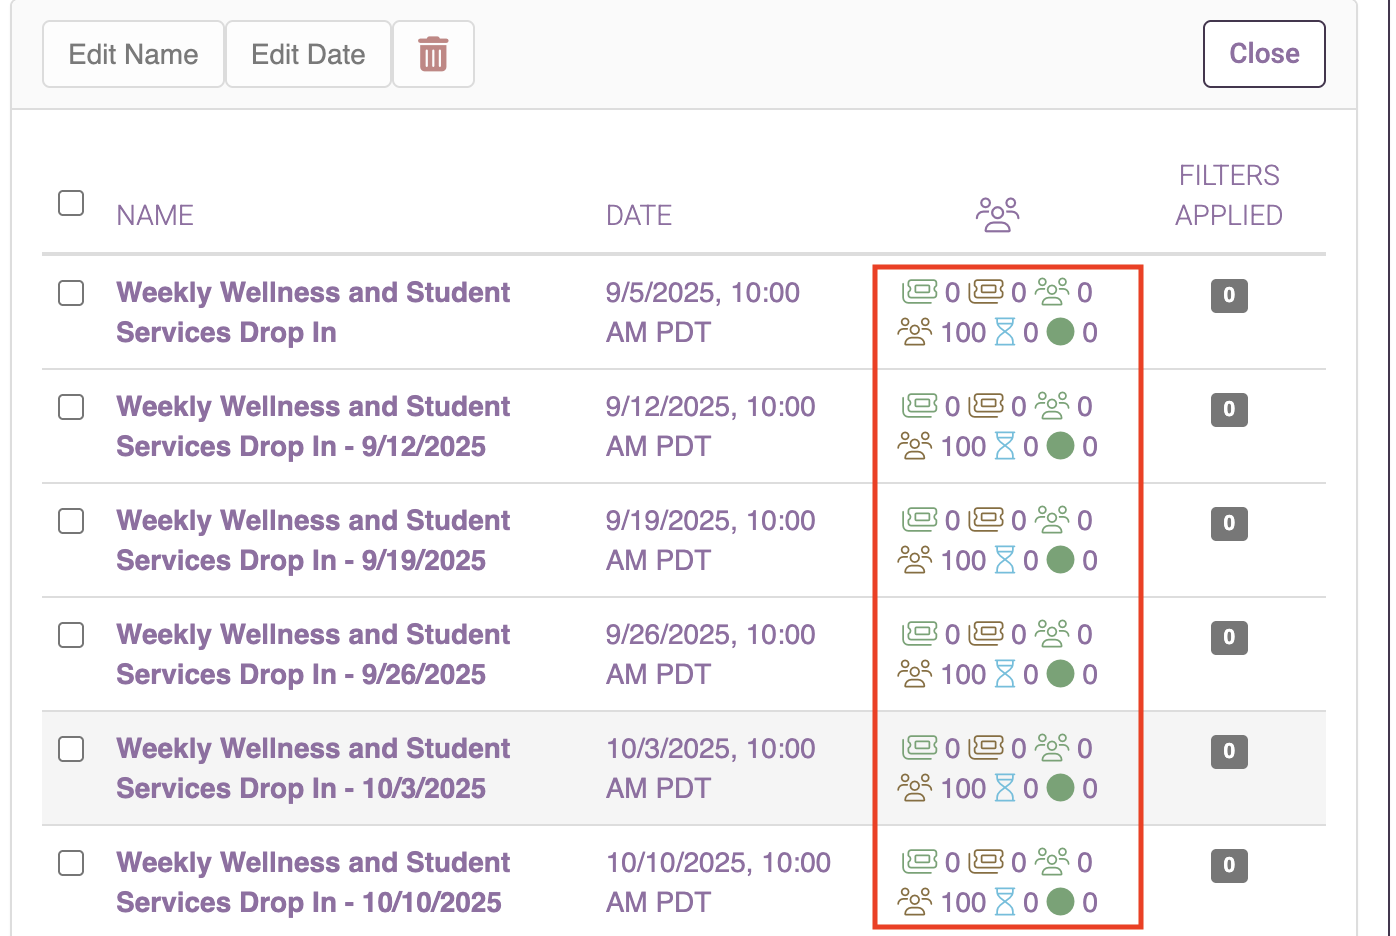This screenshot has width=1396, height=936.
Task: Click the Edit Name button
Action: point(133,54)
